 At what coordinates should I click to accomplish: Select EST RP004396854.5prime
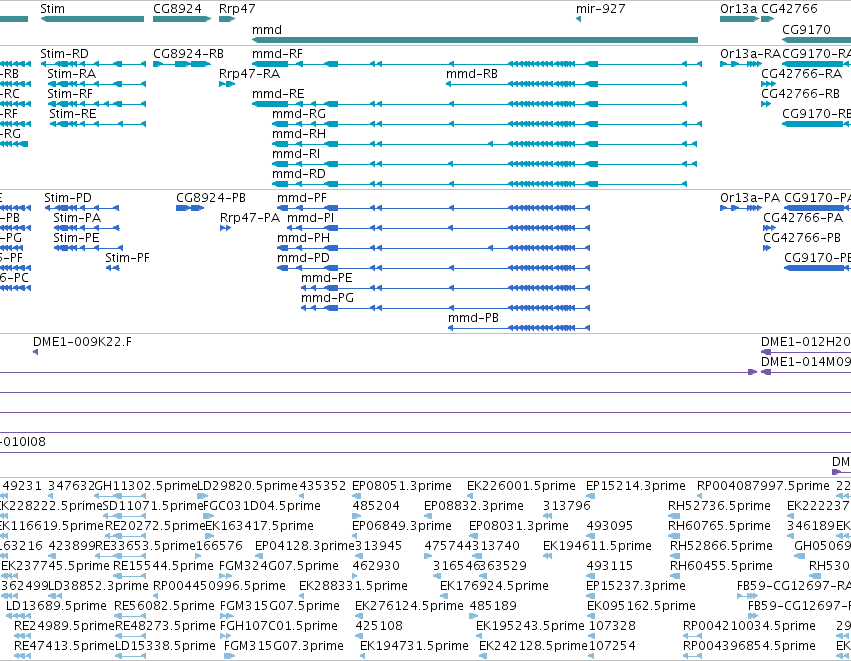tap(692, 656)
